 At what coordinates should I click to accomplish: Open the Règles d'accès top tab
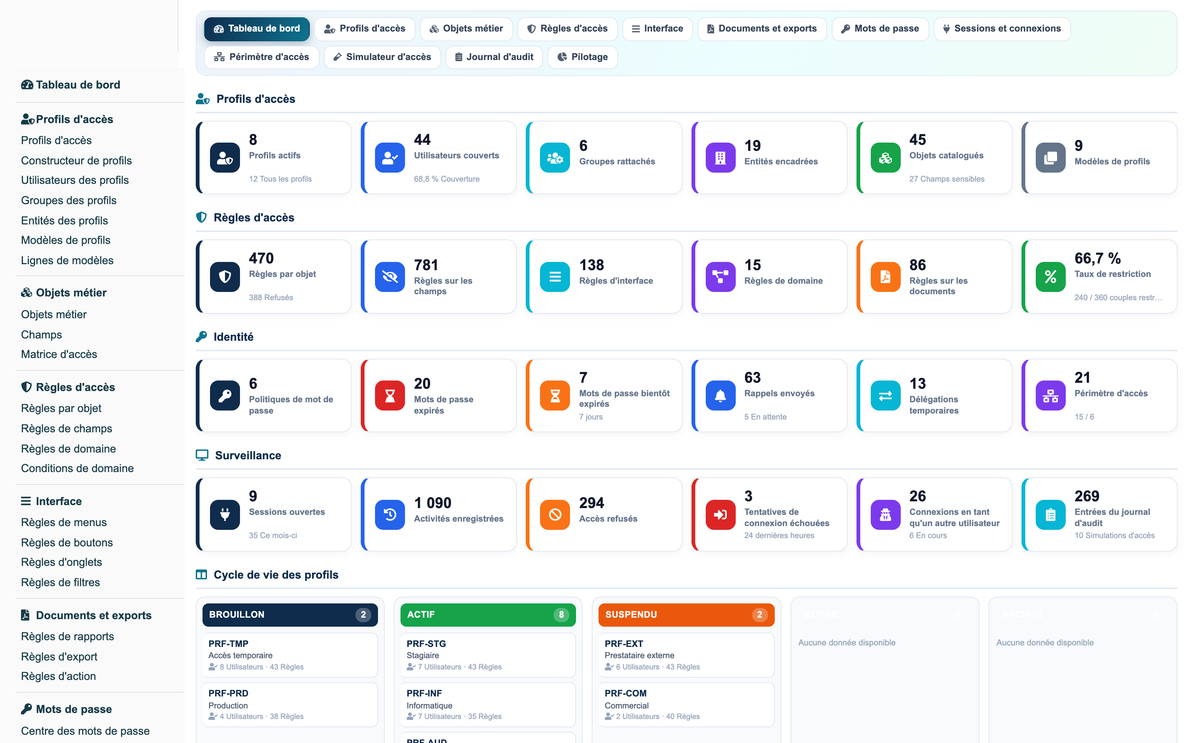568,29
